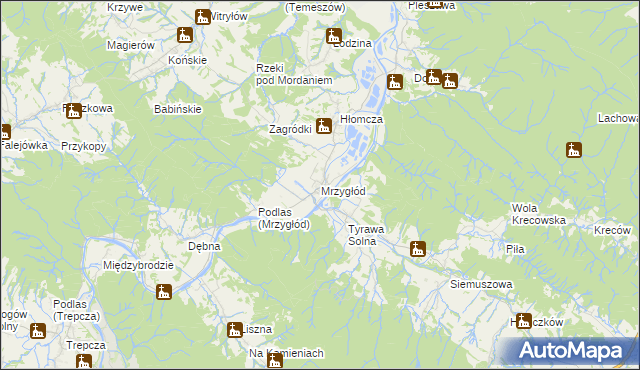The image size is (640, 370).
Task: Click the church icon near Tyrawa Solna
Action: (418, 249)
